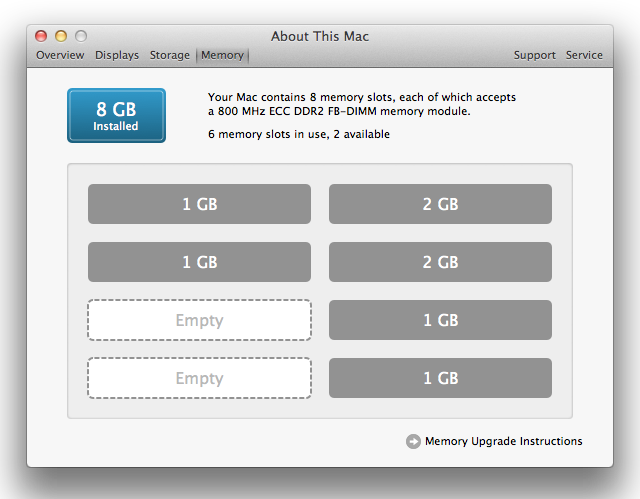Image resolution: width=640 pixels, height=499 pixels.
Task: Open the Overview tab
Action: pos(60,55)
